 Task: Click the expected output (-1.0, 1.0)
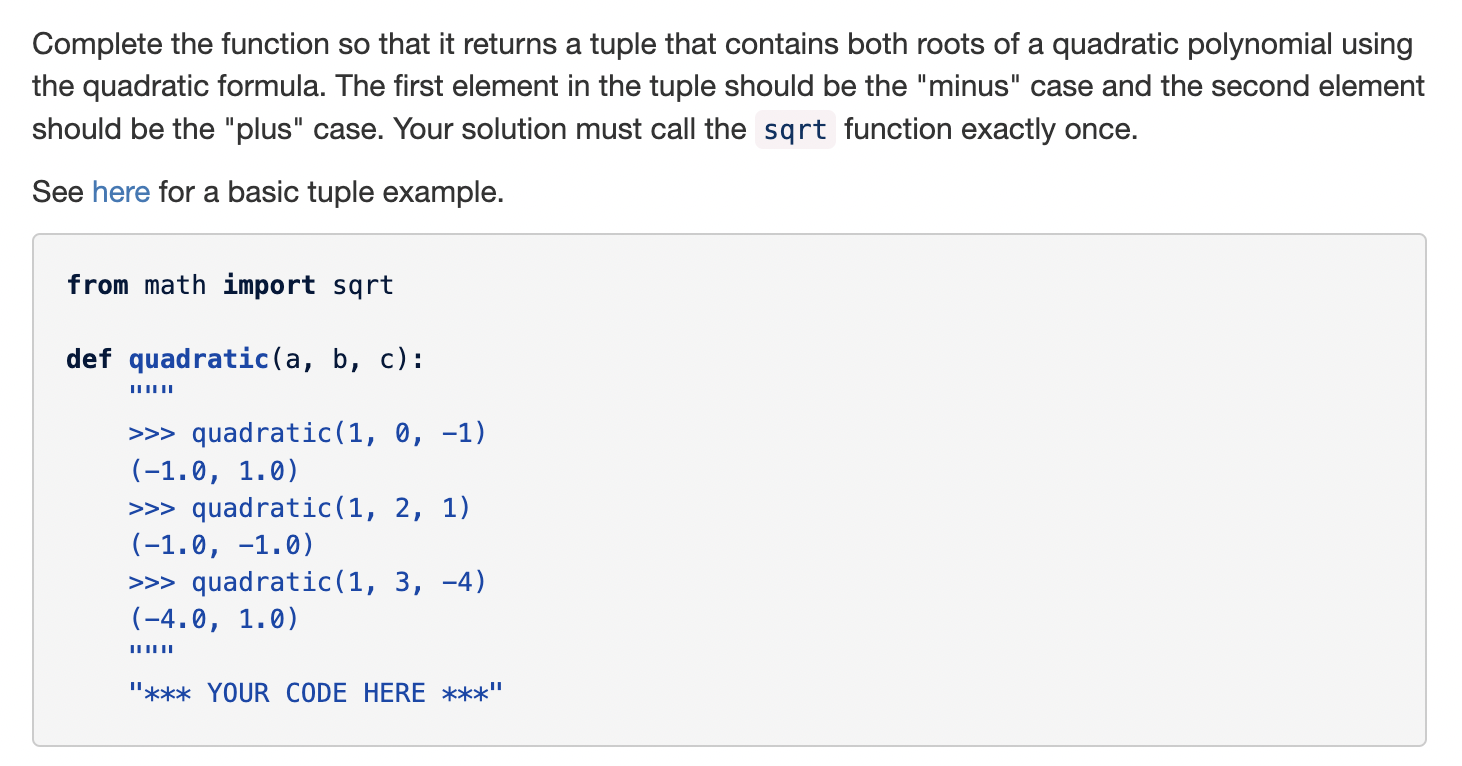[x=214, y=471]
